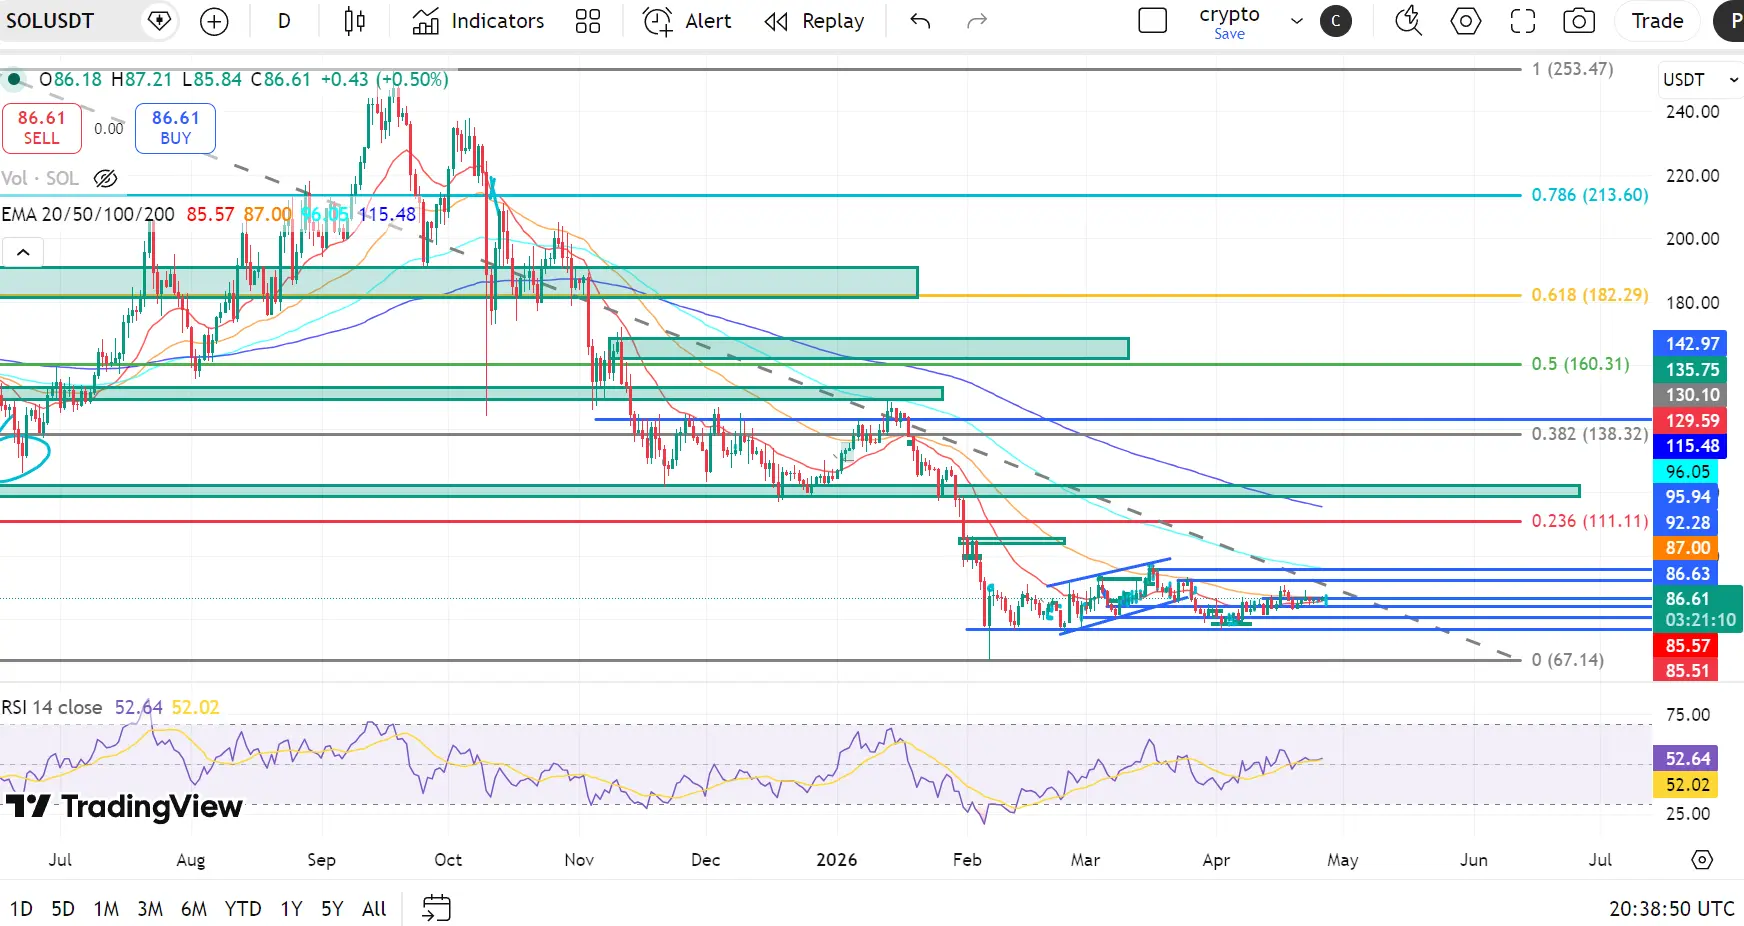The height and width of the screenshot is (926, 1744).
Task: Select the EMA 20/50/100/200 indicator legend
Action: click(x=88, y=214)
